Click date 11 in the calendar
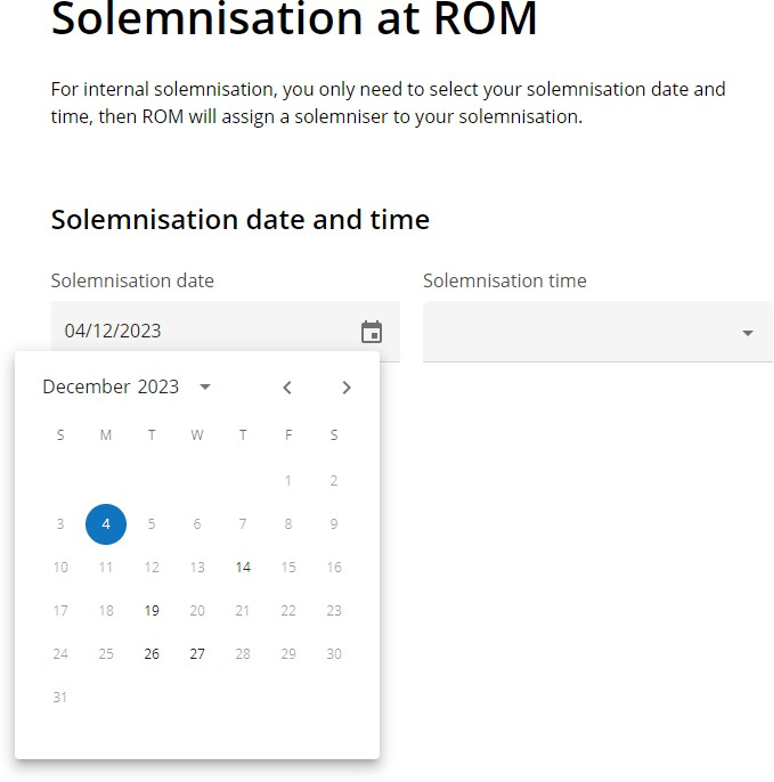Screen dimensions: 774x782 click(x=106, y=567)
